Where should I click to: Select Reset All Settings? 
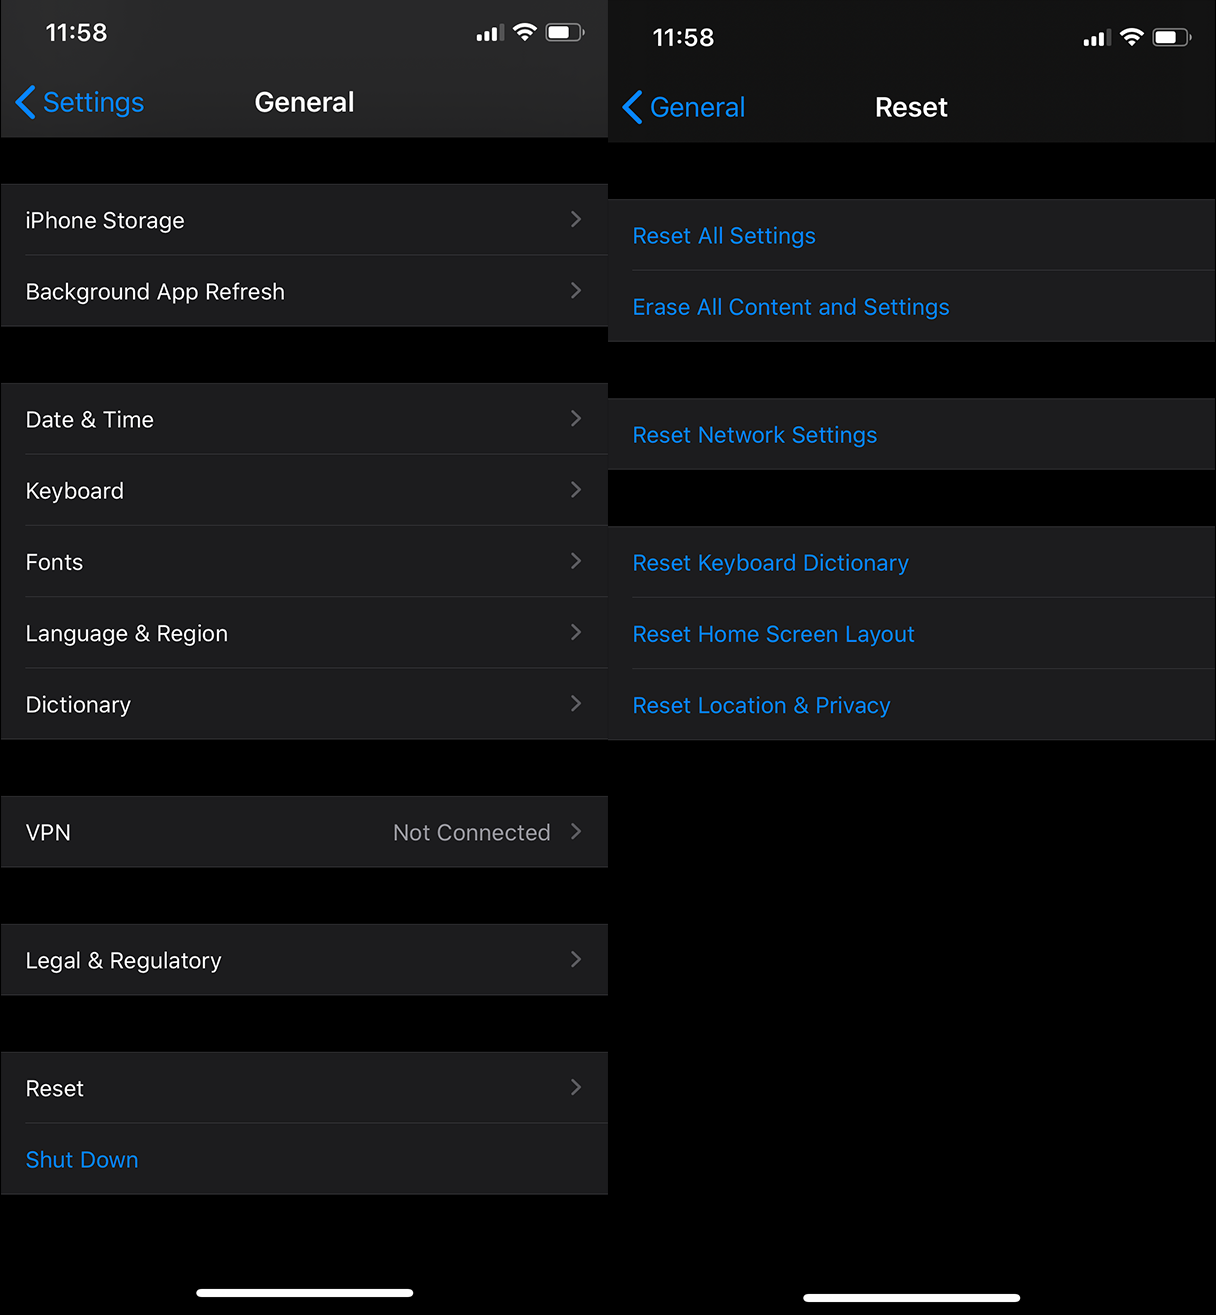pyautogui.click(x=724, y=235)
